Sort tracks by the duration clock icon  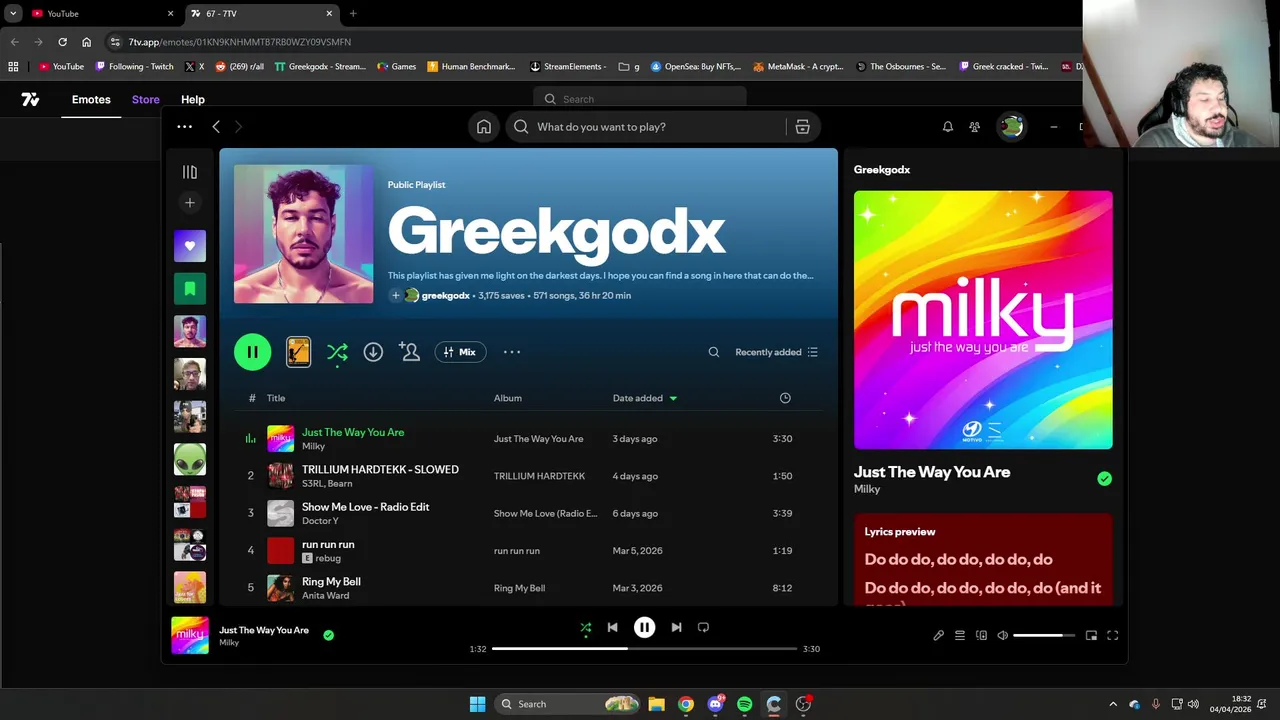pos(785,398)
